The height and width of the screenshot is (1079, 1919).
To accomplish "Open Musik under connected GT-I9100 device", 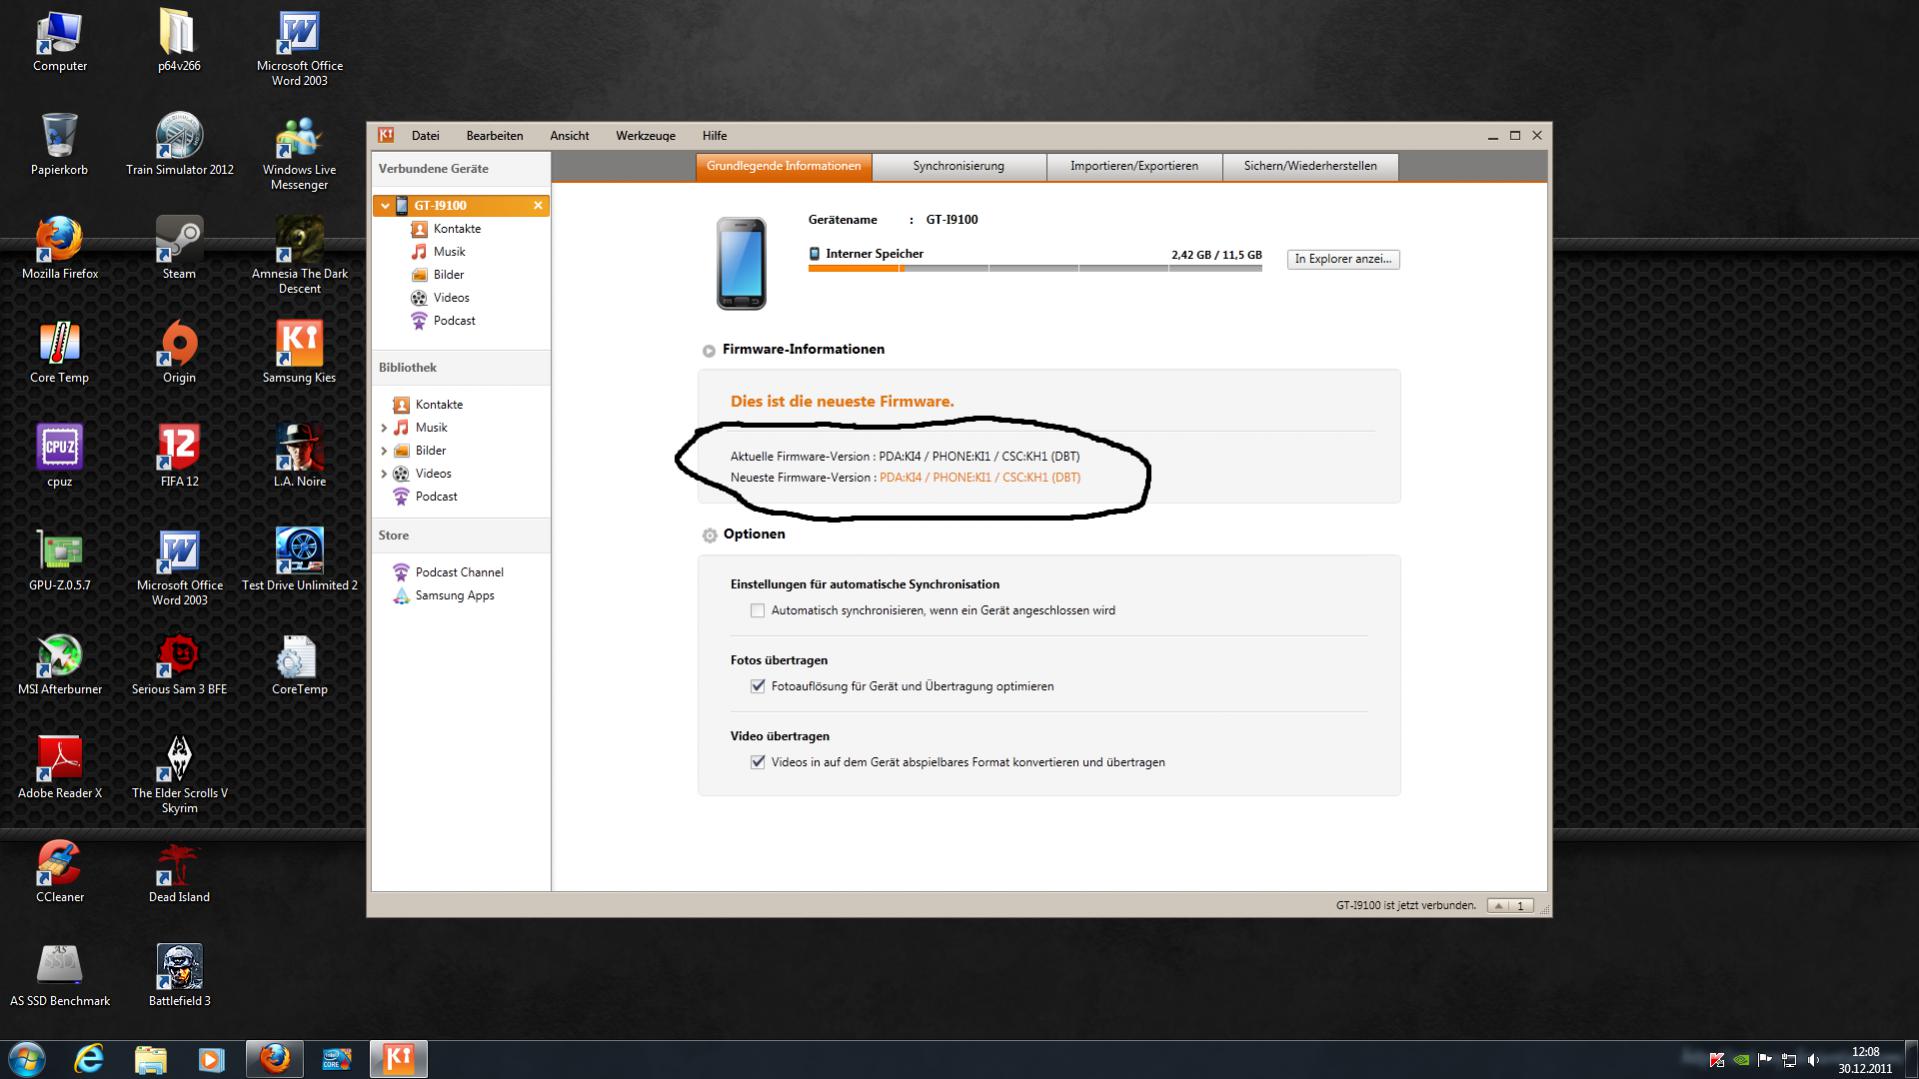I will click(x=438, y=252).
